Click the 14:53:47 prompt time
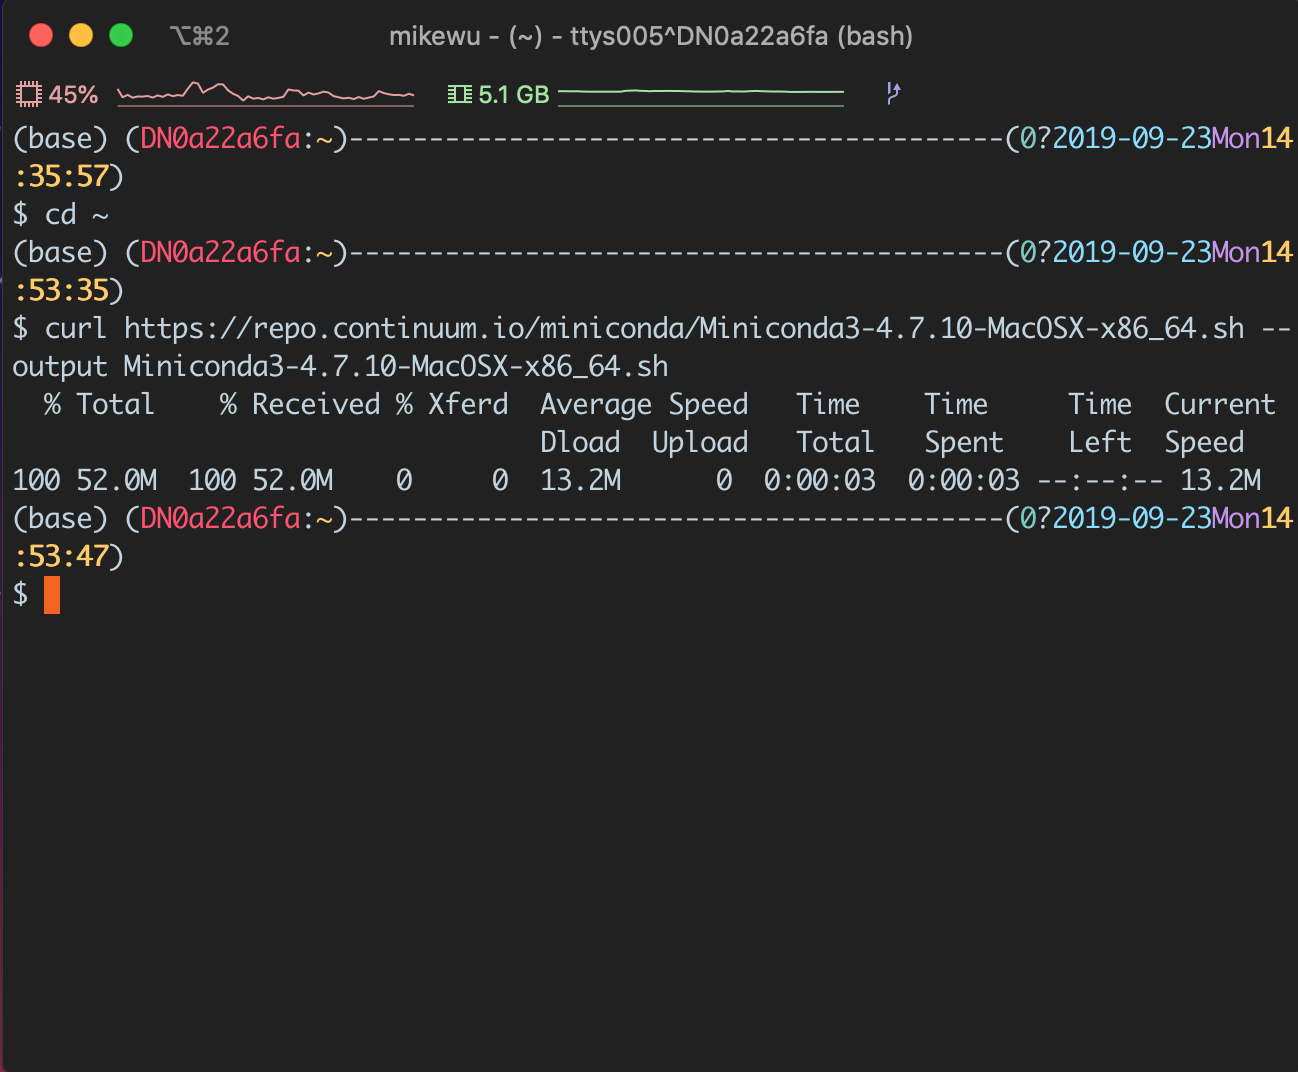Image resolution: width=1298 pixels, height=1072 pixels. pos(66,556)
